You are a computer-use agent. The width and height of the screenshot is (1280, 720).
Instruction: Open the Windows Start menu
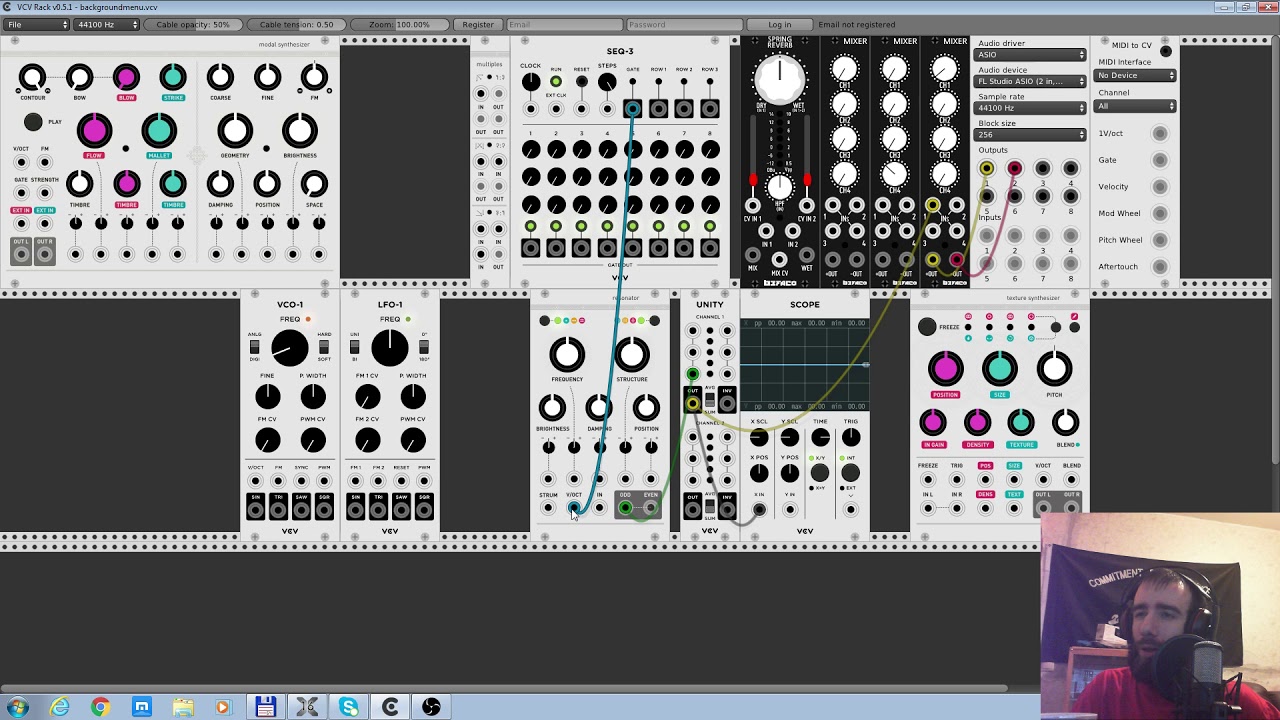coord(18,707)
